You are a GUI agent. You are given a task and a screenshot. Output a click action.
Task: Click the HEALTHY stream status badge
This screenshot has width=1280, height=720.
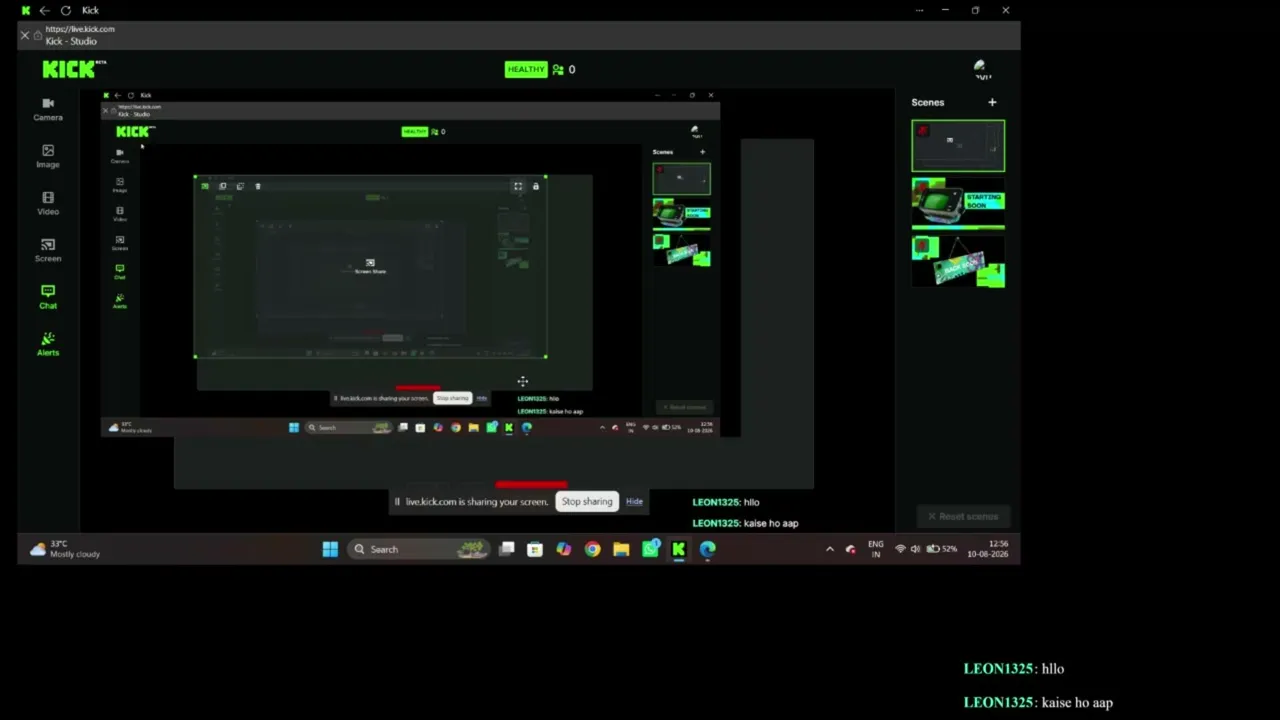click(x=526, y=69)
